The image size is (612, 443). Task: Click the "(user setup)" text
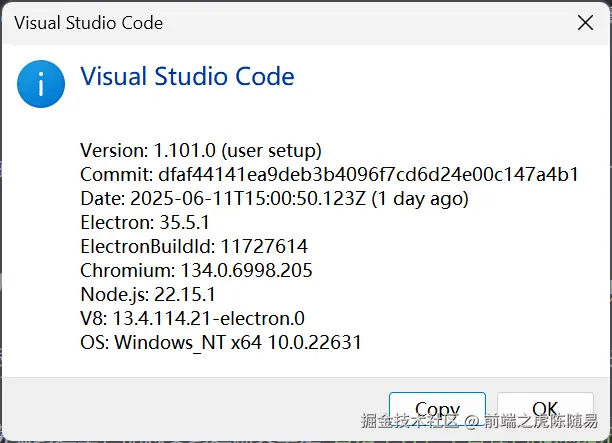click(x=271, y=151)
